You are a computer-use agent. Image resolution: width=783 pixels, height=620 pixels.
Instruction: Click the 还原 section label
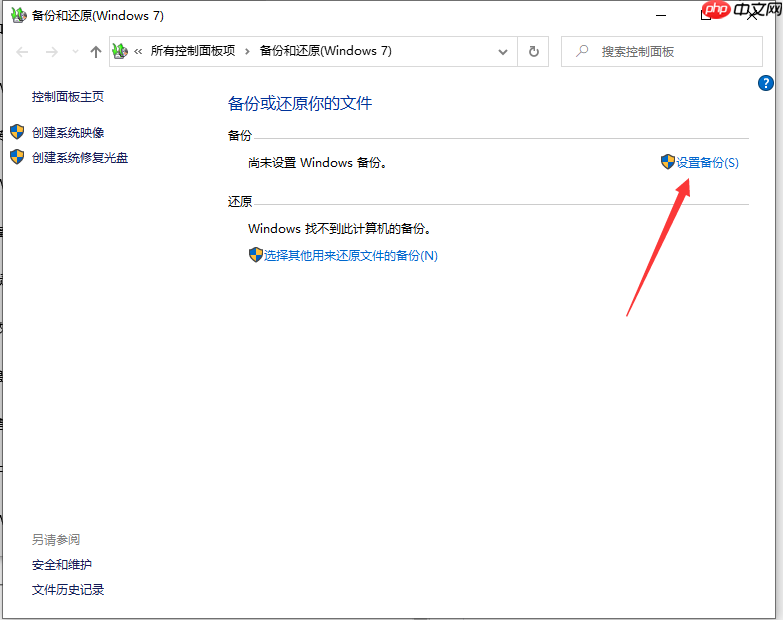[x=240, y=202]
